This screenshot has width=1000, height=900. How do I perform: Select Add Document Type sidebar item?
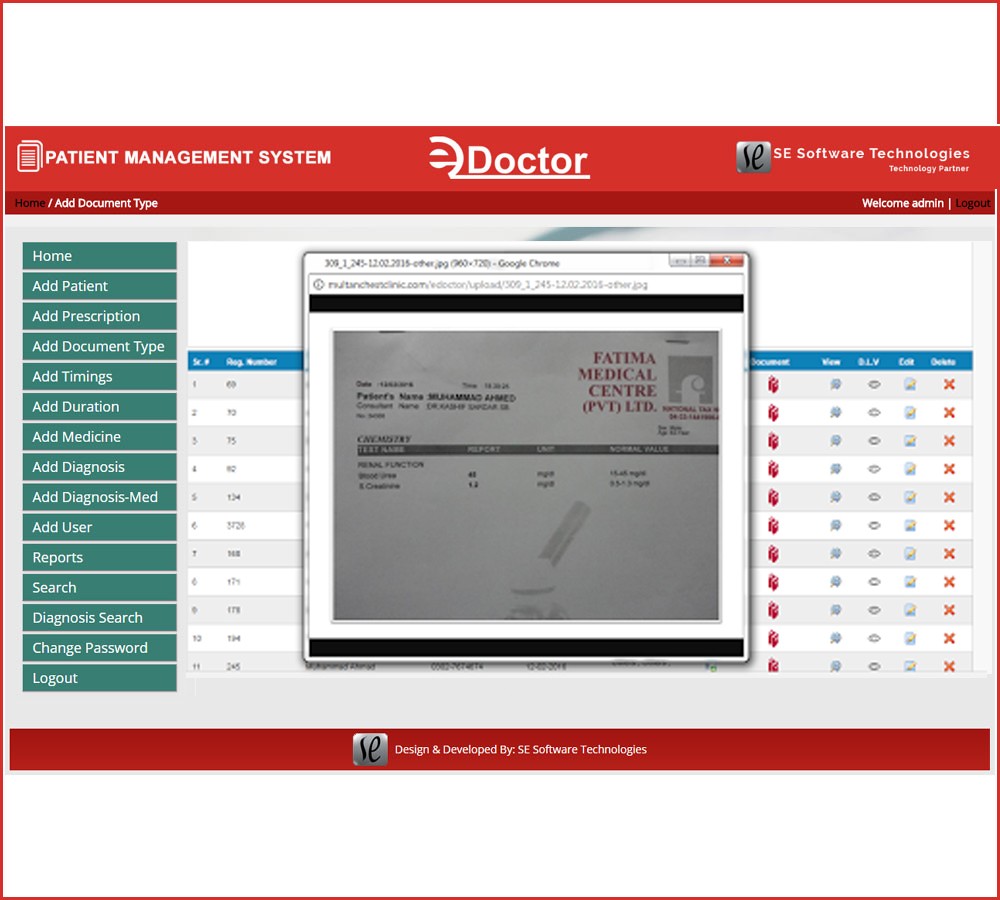[99, 346]
